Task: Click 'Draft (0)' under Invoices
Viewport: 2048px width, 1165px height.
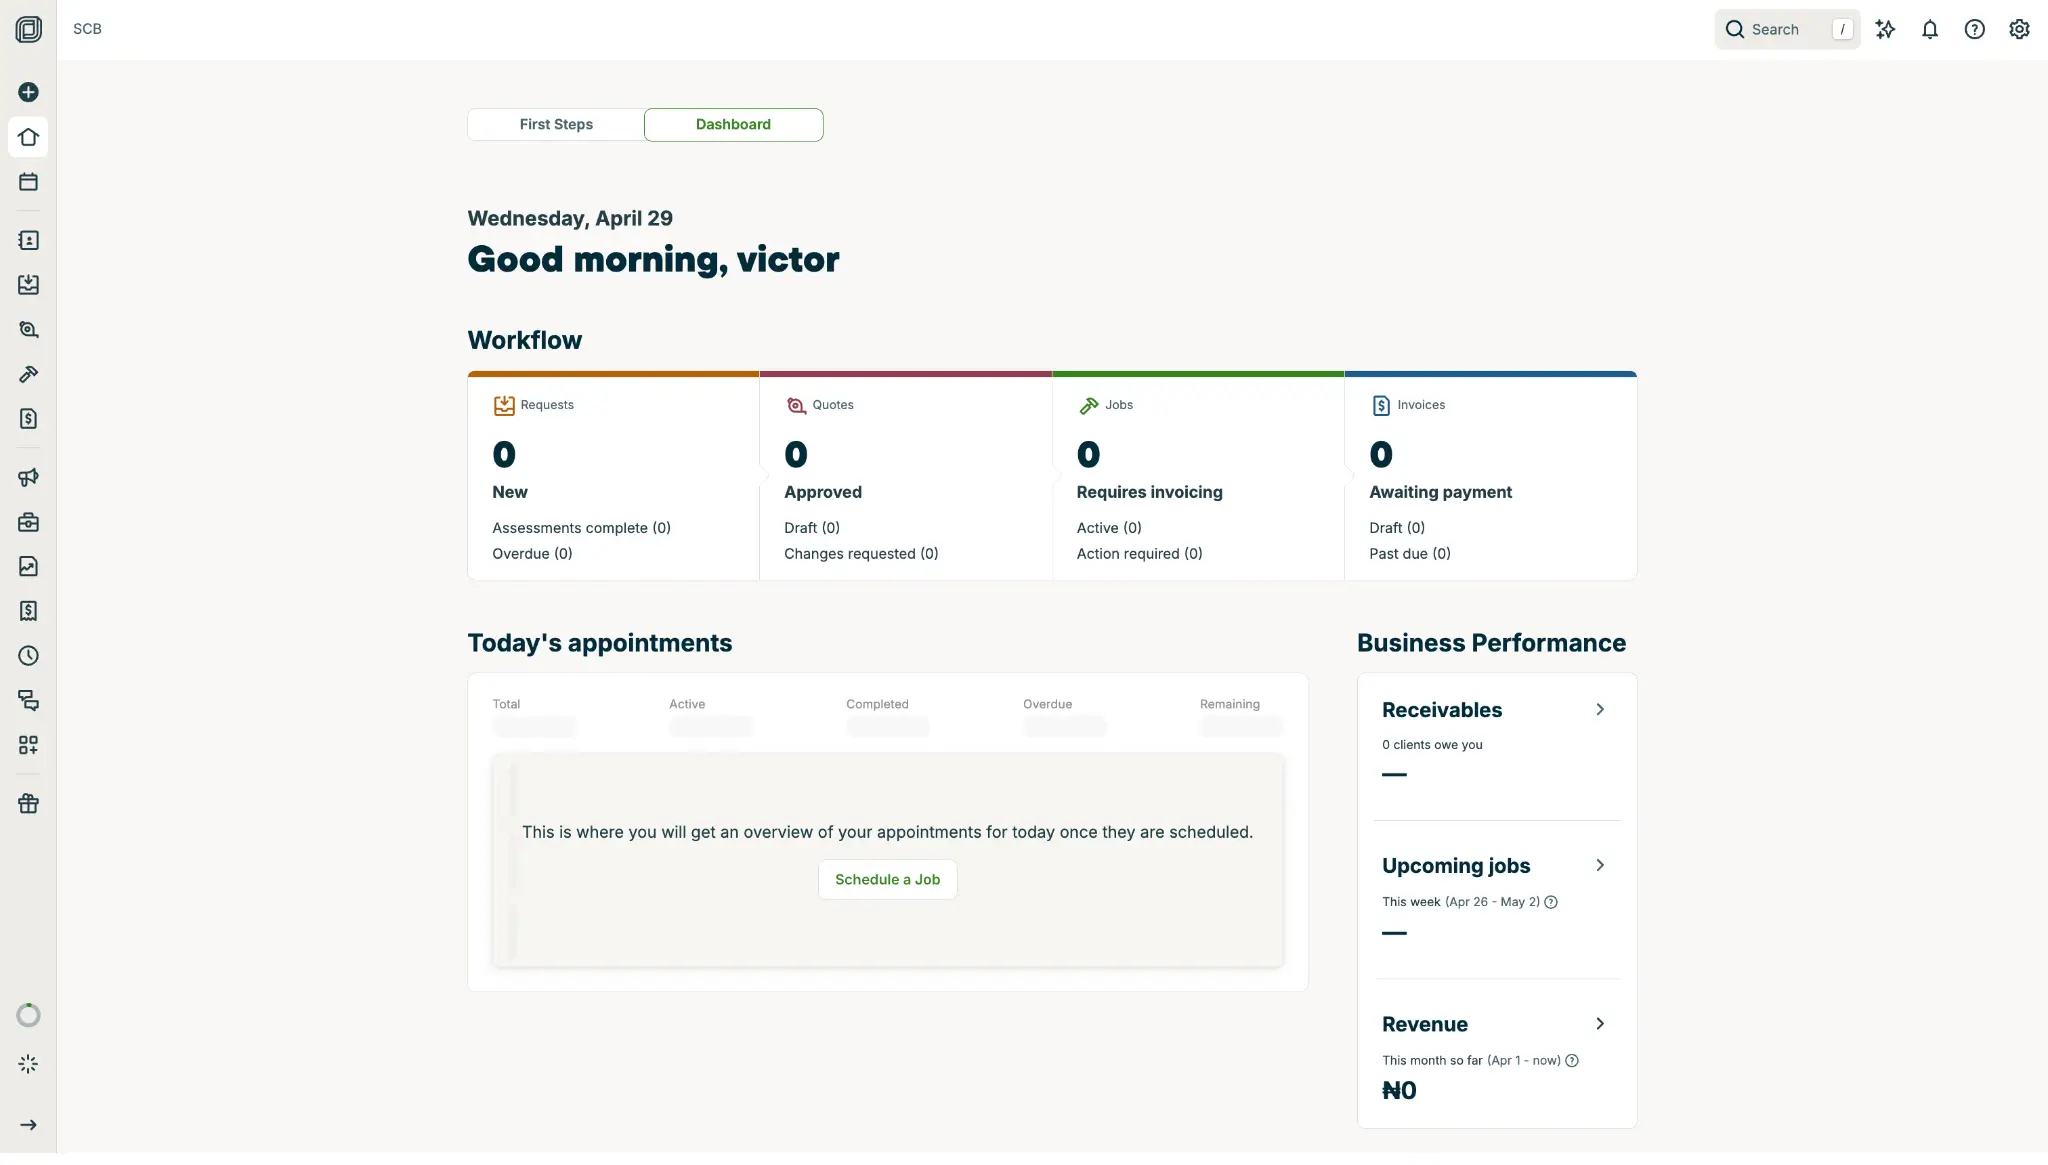Action: 1397,528
